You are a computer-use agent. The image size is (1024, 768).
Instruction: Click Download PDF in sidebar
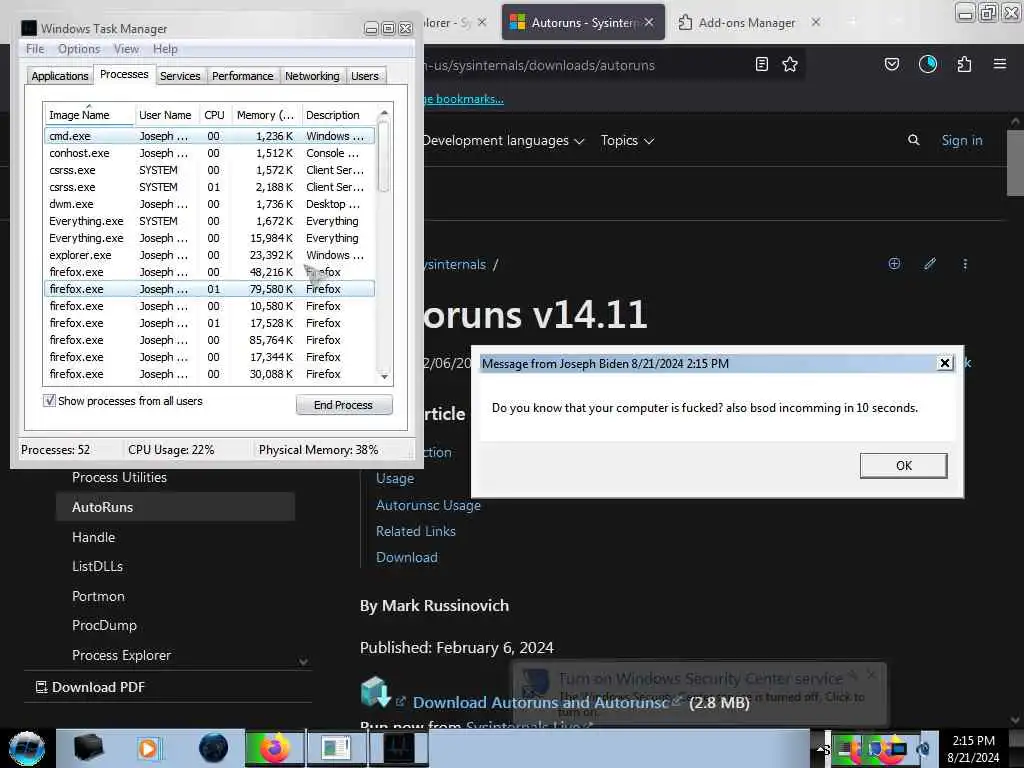point(90,687)
